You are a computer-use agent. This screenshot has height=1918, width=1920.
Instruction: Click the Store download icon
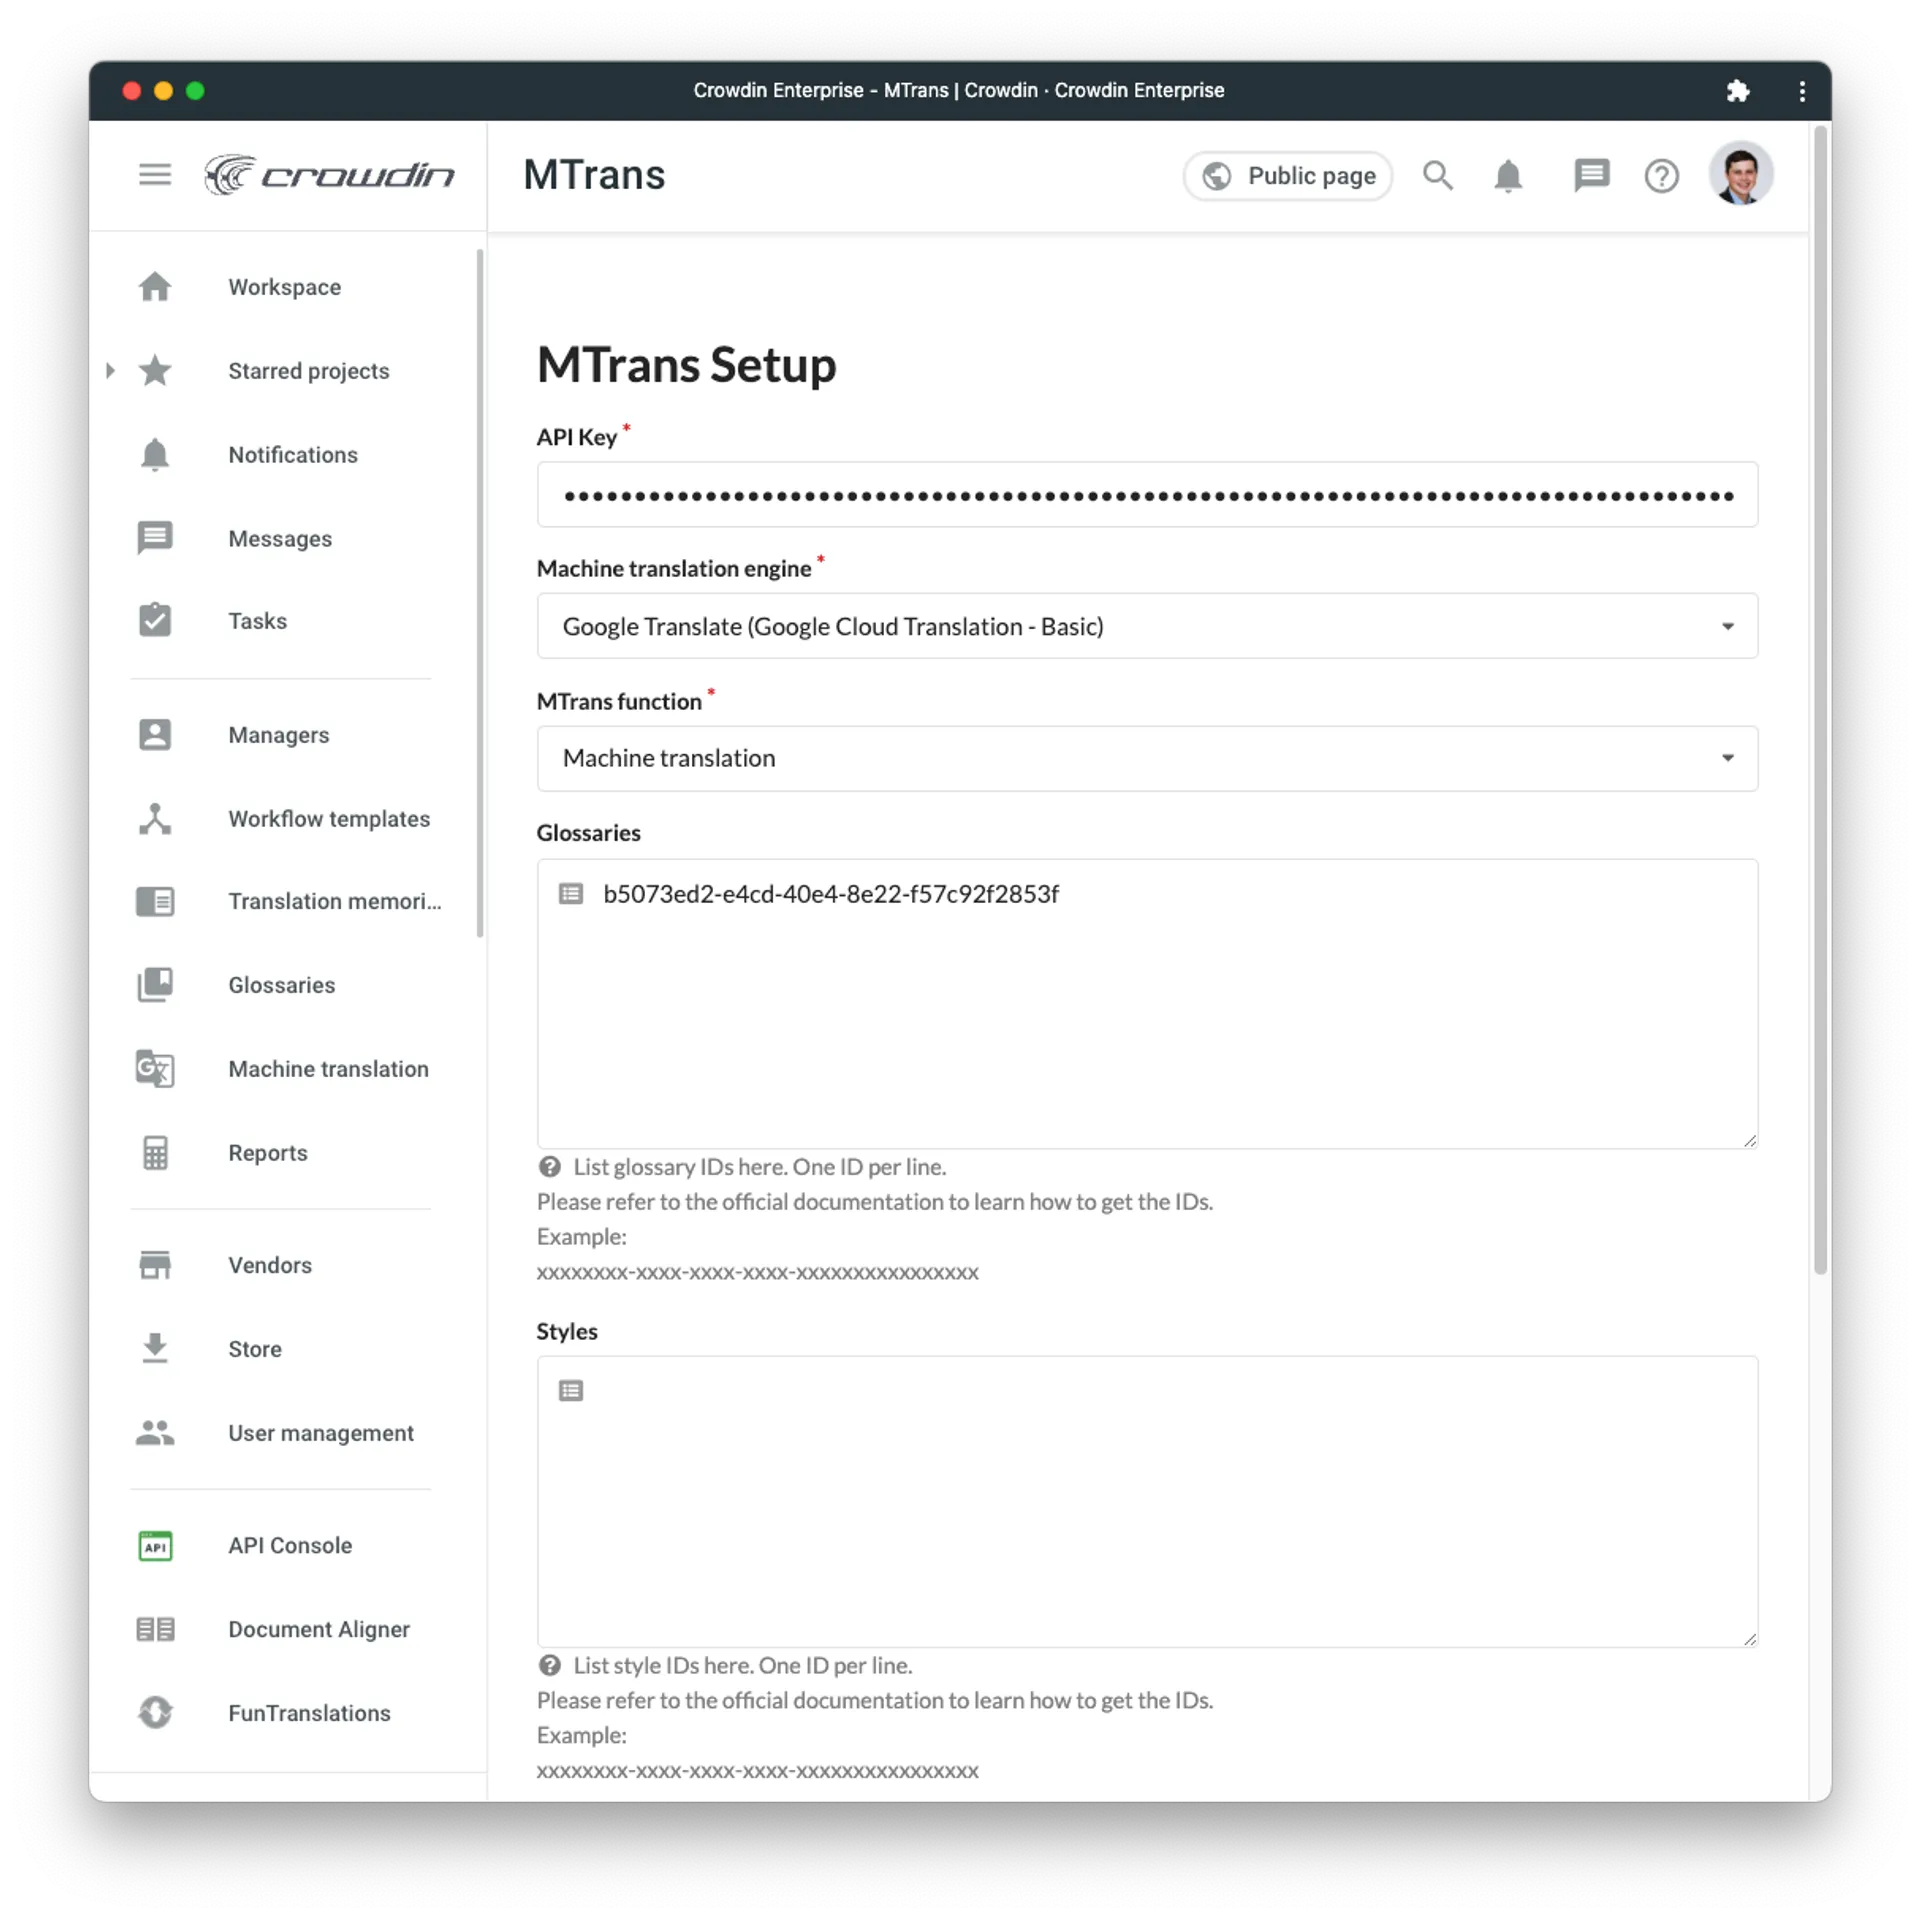pyautogui.click(x=155, y=1348)
